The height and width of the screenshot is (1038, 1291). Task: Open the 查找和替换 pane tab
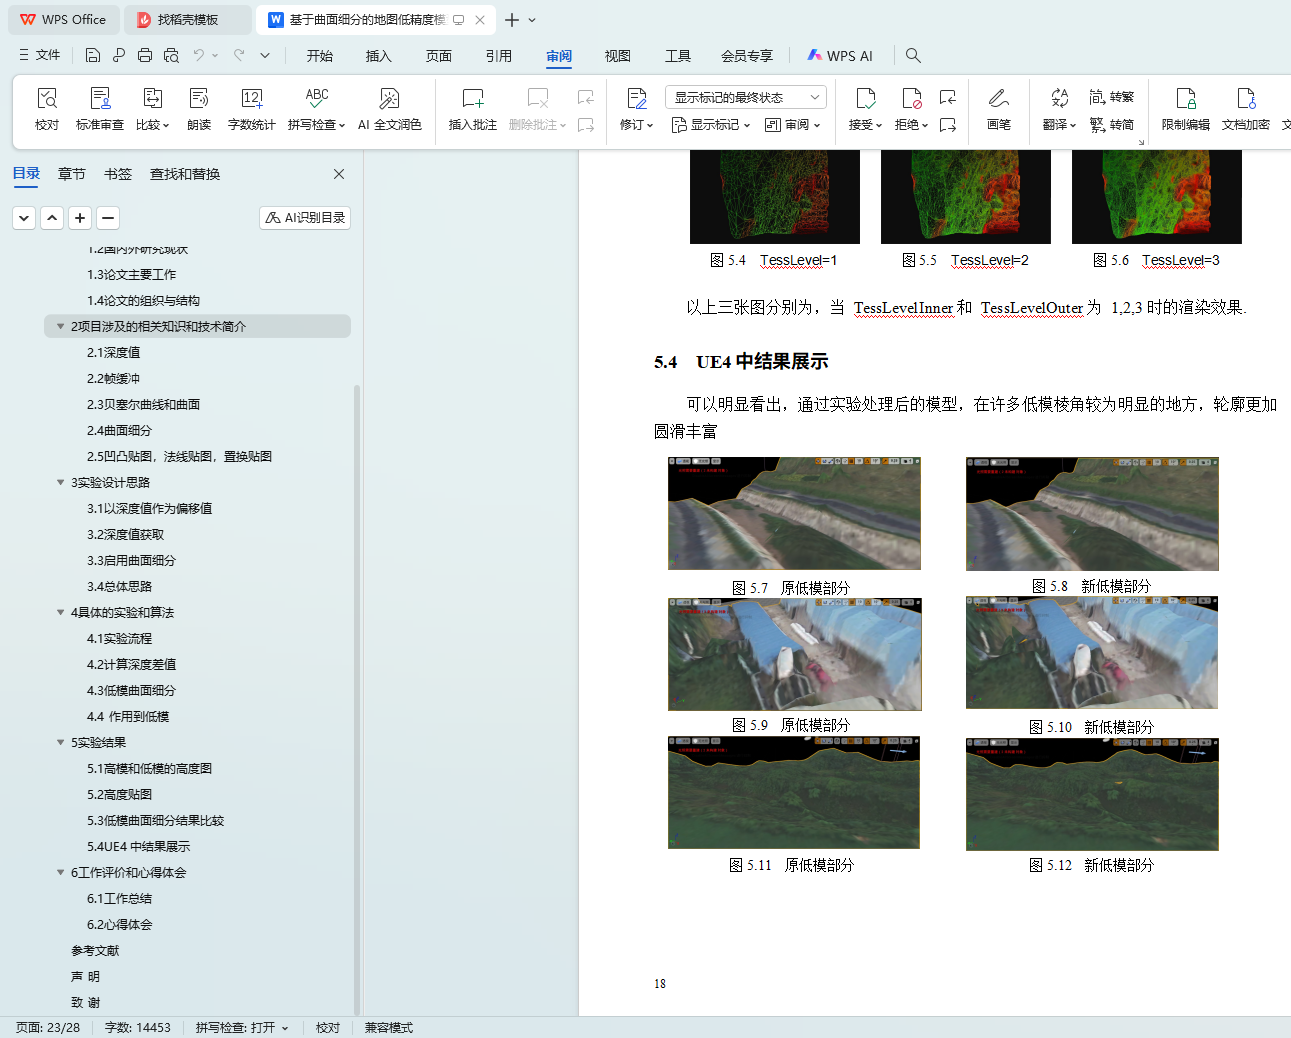coord(185,174)
